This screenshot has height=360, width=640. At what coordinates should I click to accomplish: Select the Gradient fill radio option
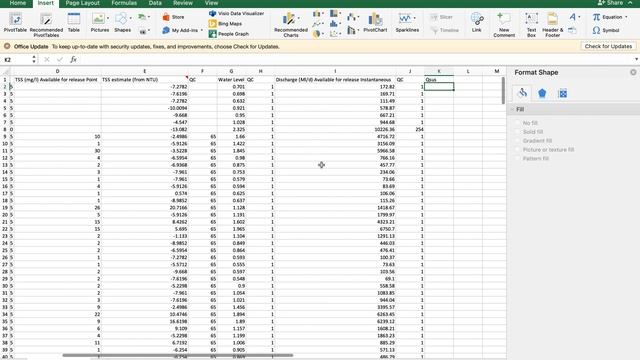click(518, 141)
